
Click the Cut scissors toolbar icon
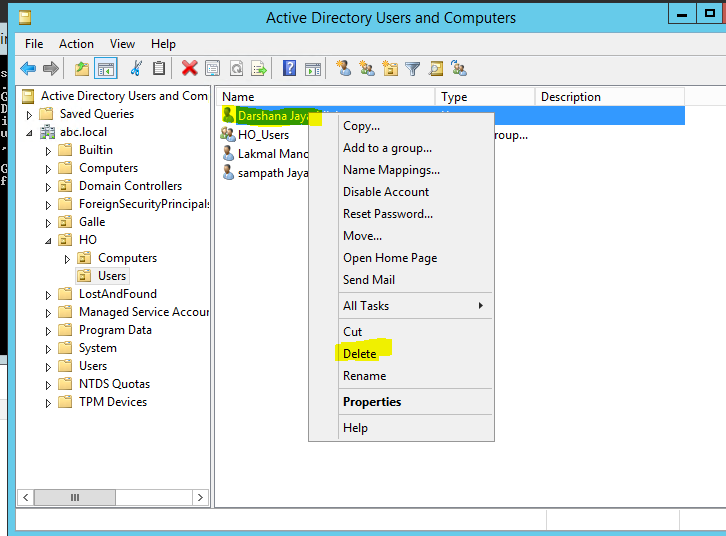136,69
